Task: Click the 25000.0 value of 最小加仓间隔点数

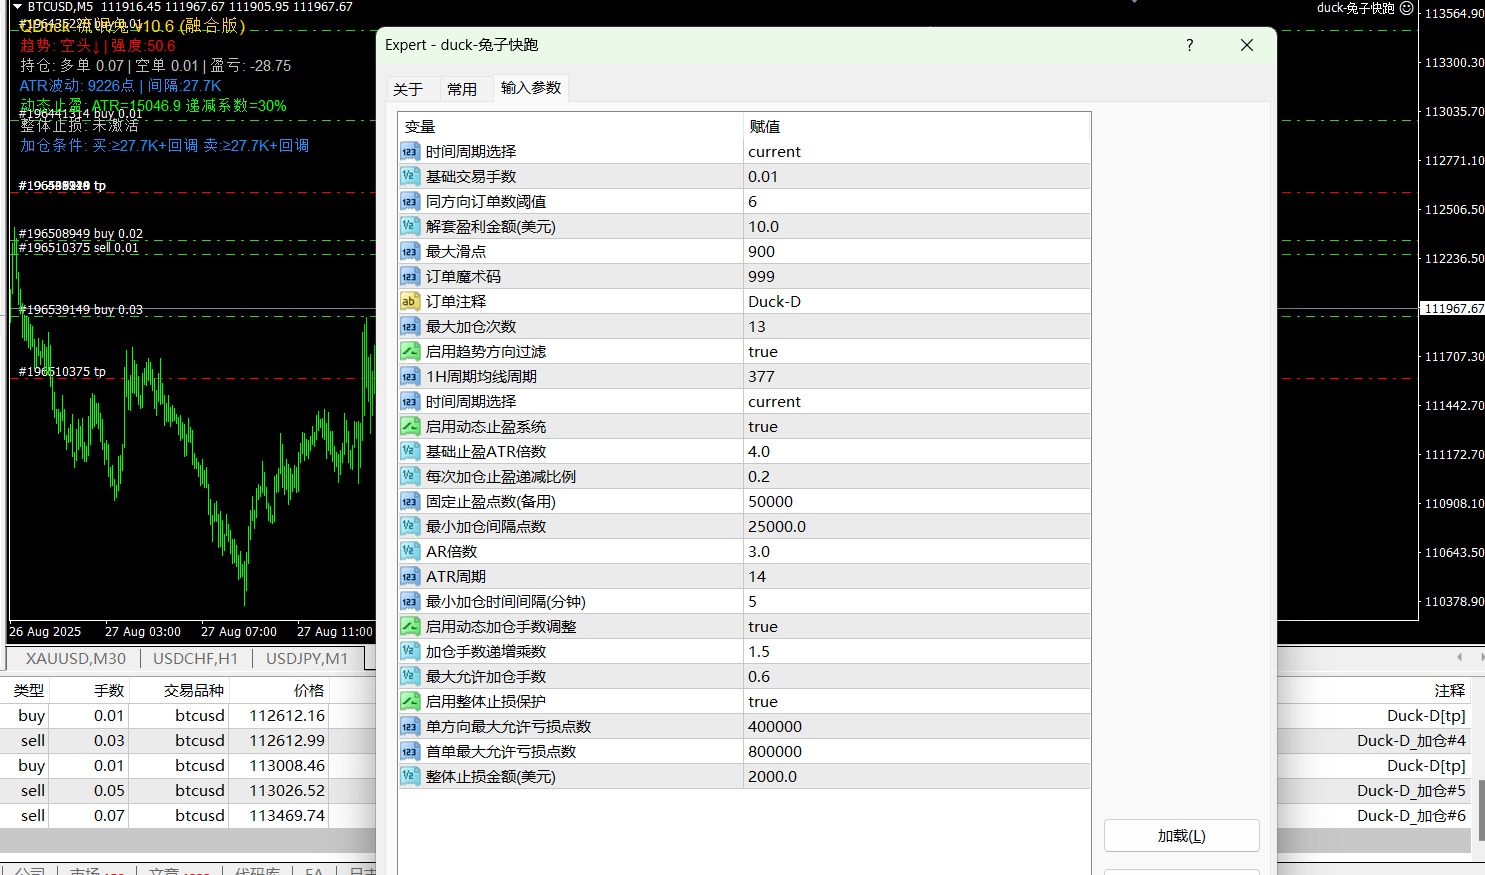Action: point(917,526)
